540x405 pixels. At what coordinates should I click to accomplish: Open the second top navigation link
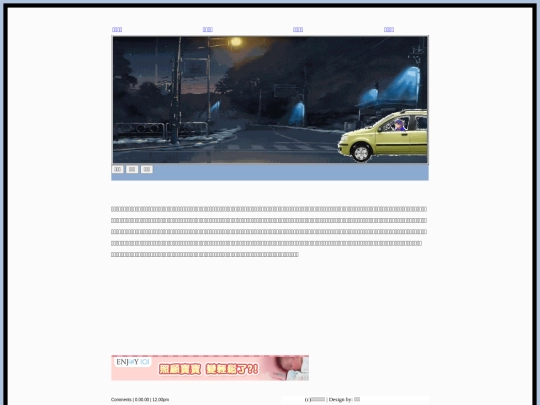pos(208,30)
